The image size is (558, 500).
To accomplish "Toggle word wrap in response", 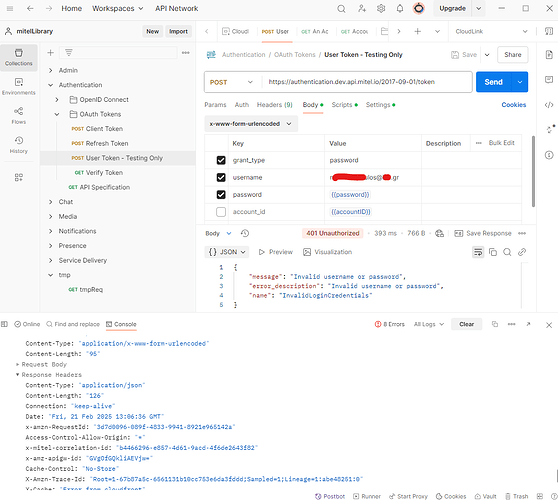I will pos(478,252).
